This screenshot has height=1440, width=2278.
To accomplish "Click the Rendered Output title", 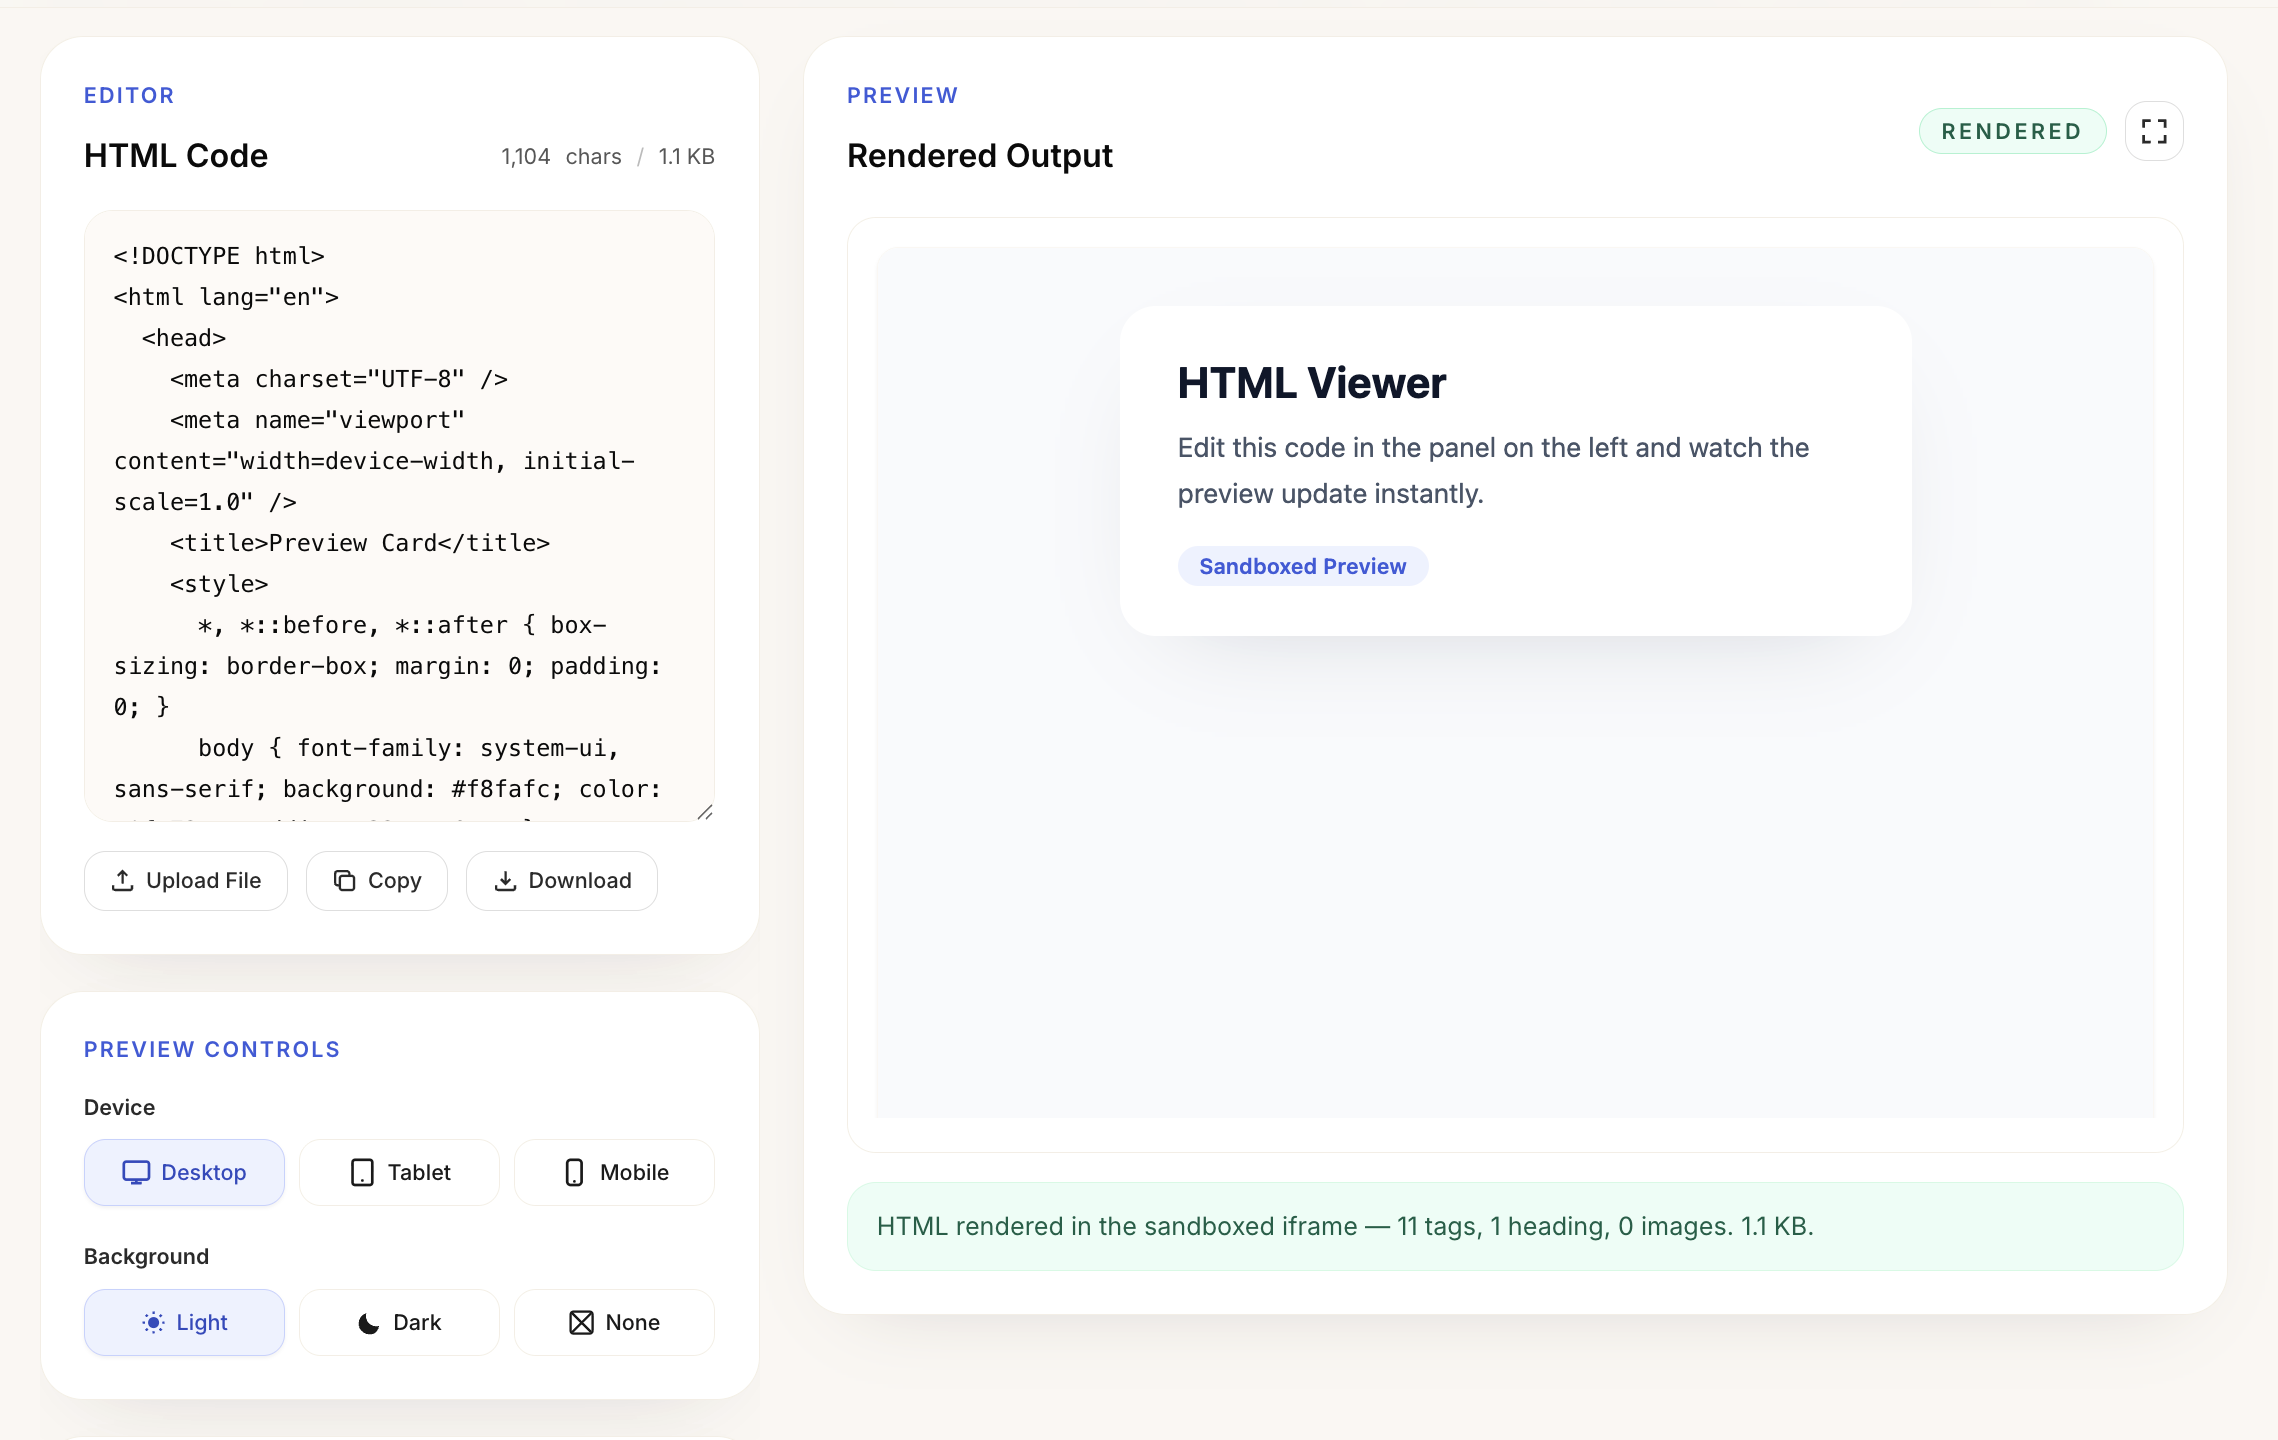I will click(x=980, y=156).
